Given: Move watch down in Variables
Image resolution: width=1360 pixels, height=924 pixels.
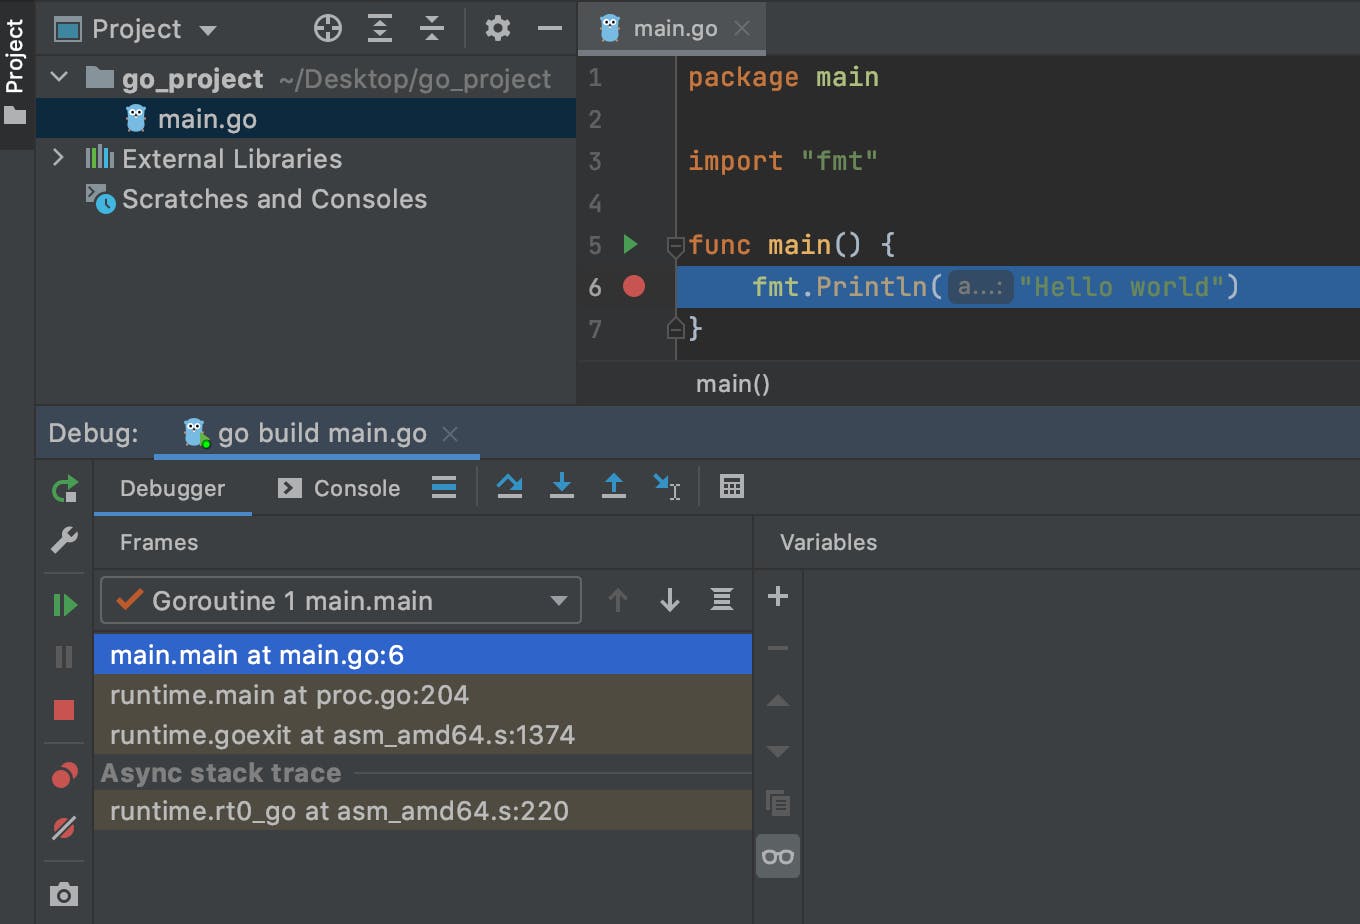Looking at the screenshot, I should tap(777, 752).
